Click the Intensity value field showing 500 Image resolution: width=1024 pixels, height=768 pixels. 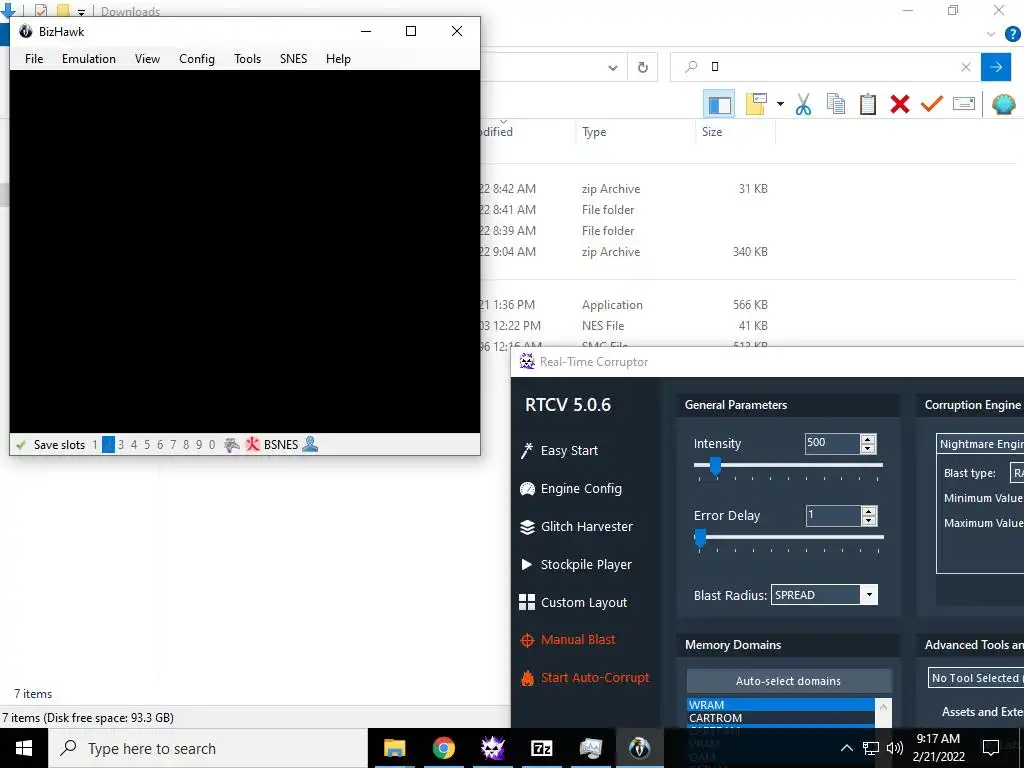(833, 443)
